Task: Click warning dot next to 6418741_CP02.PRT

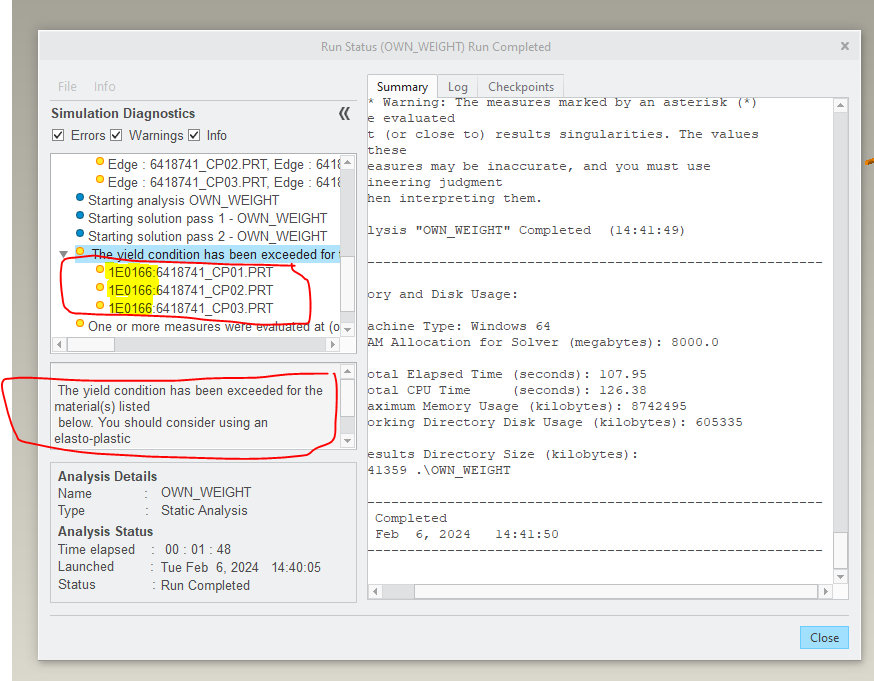Action: coord(100,288)
